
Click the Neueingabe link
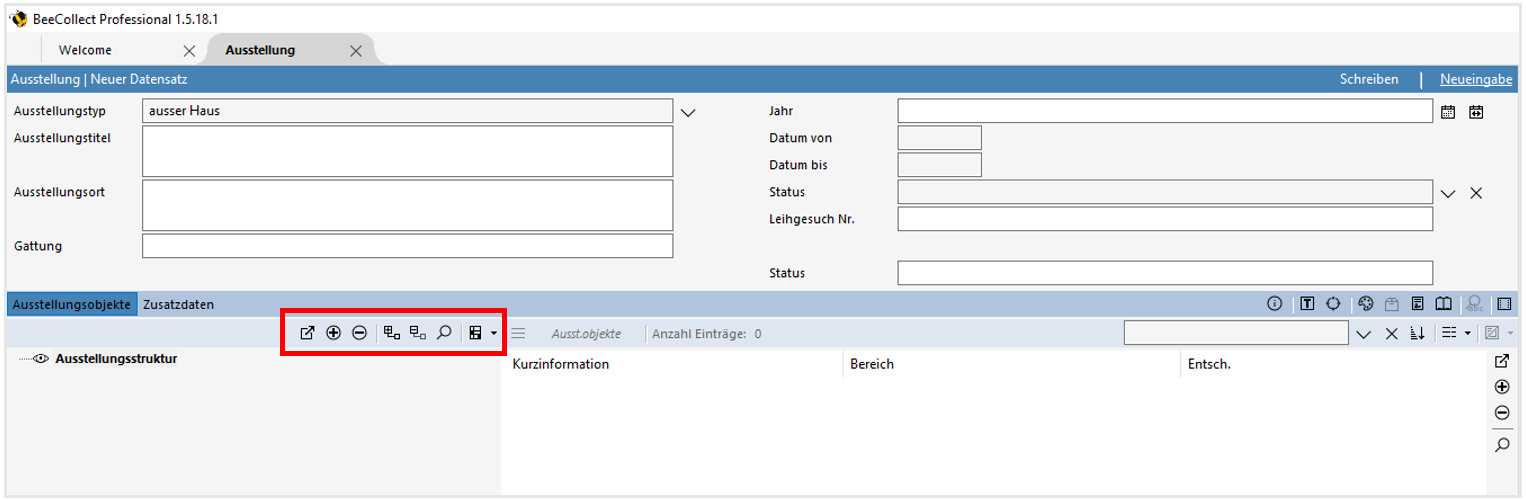click(x=1475, y=79)
